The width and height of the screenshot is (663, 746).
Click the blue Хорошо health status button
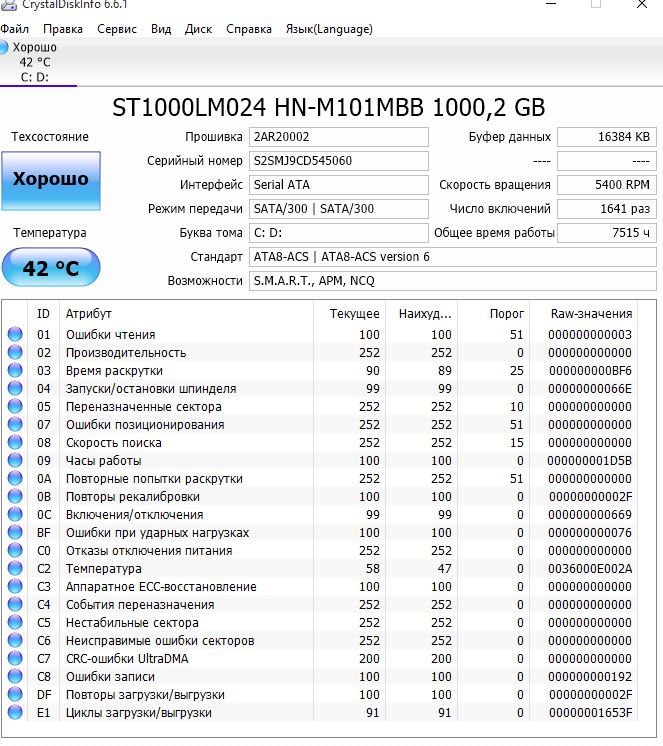coord(50,180)
